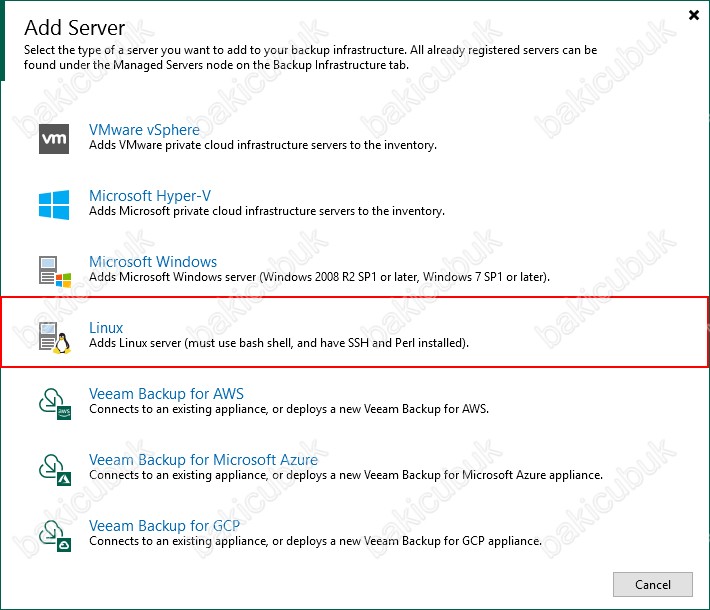Choose the Microsoft Hyper-V option
The width and height of the screenshot is (710, 610).
point(150,196)
